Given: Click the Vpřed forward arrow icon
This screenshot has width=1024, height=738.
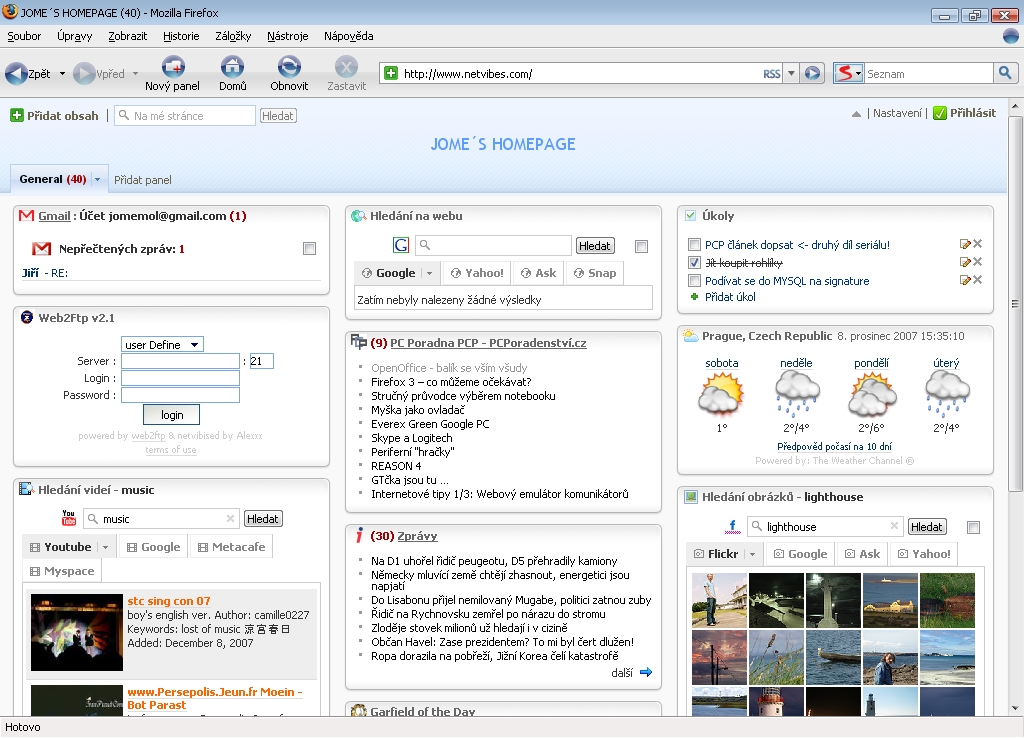Looking at the screenshot, I should click(x=84, y=74).
